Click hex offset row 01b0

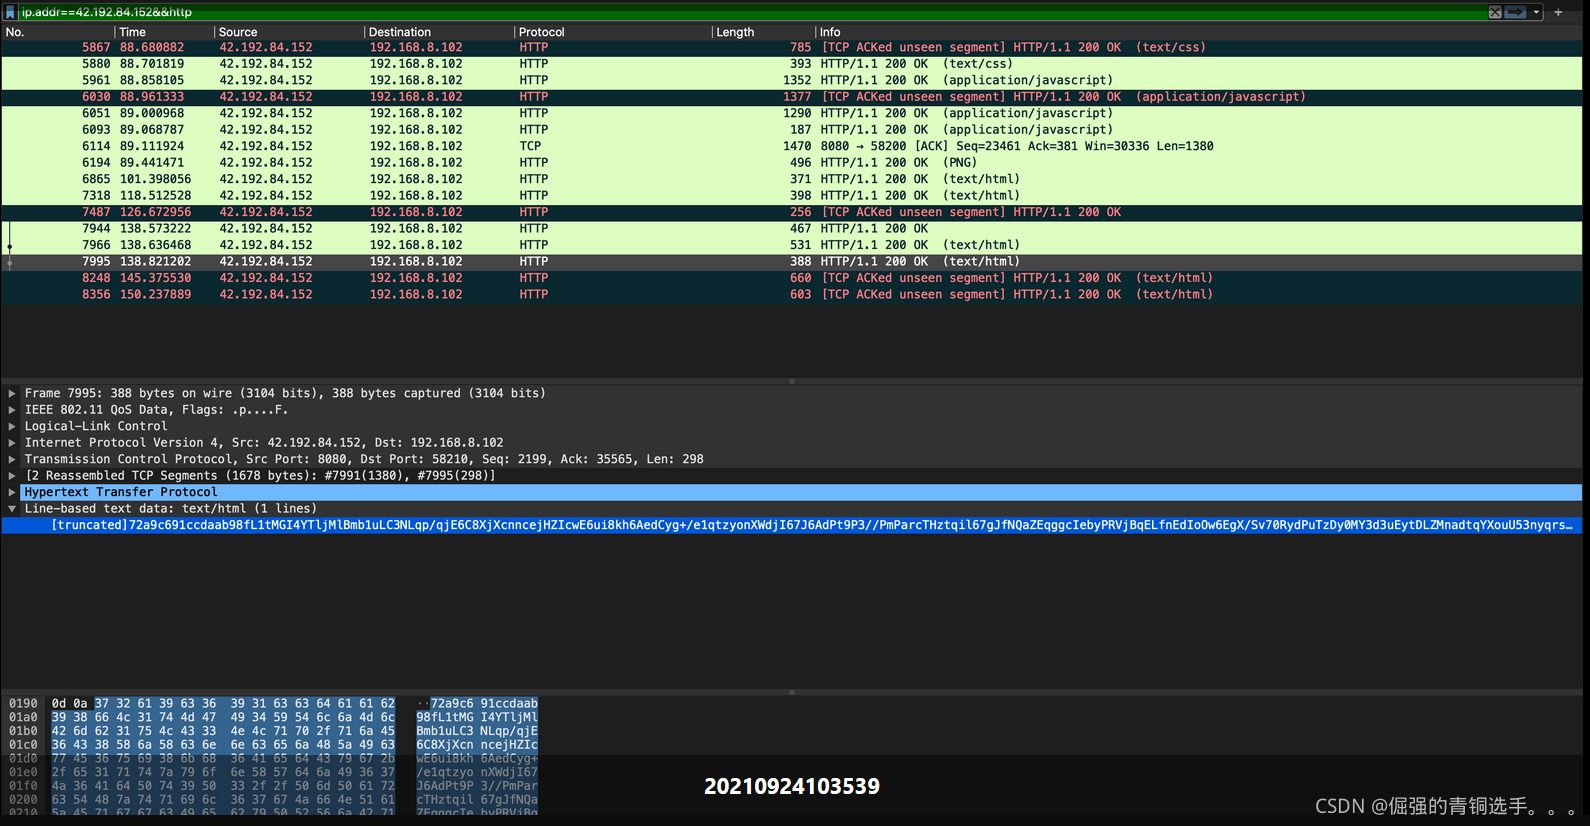23,732
